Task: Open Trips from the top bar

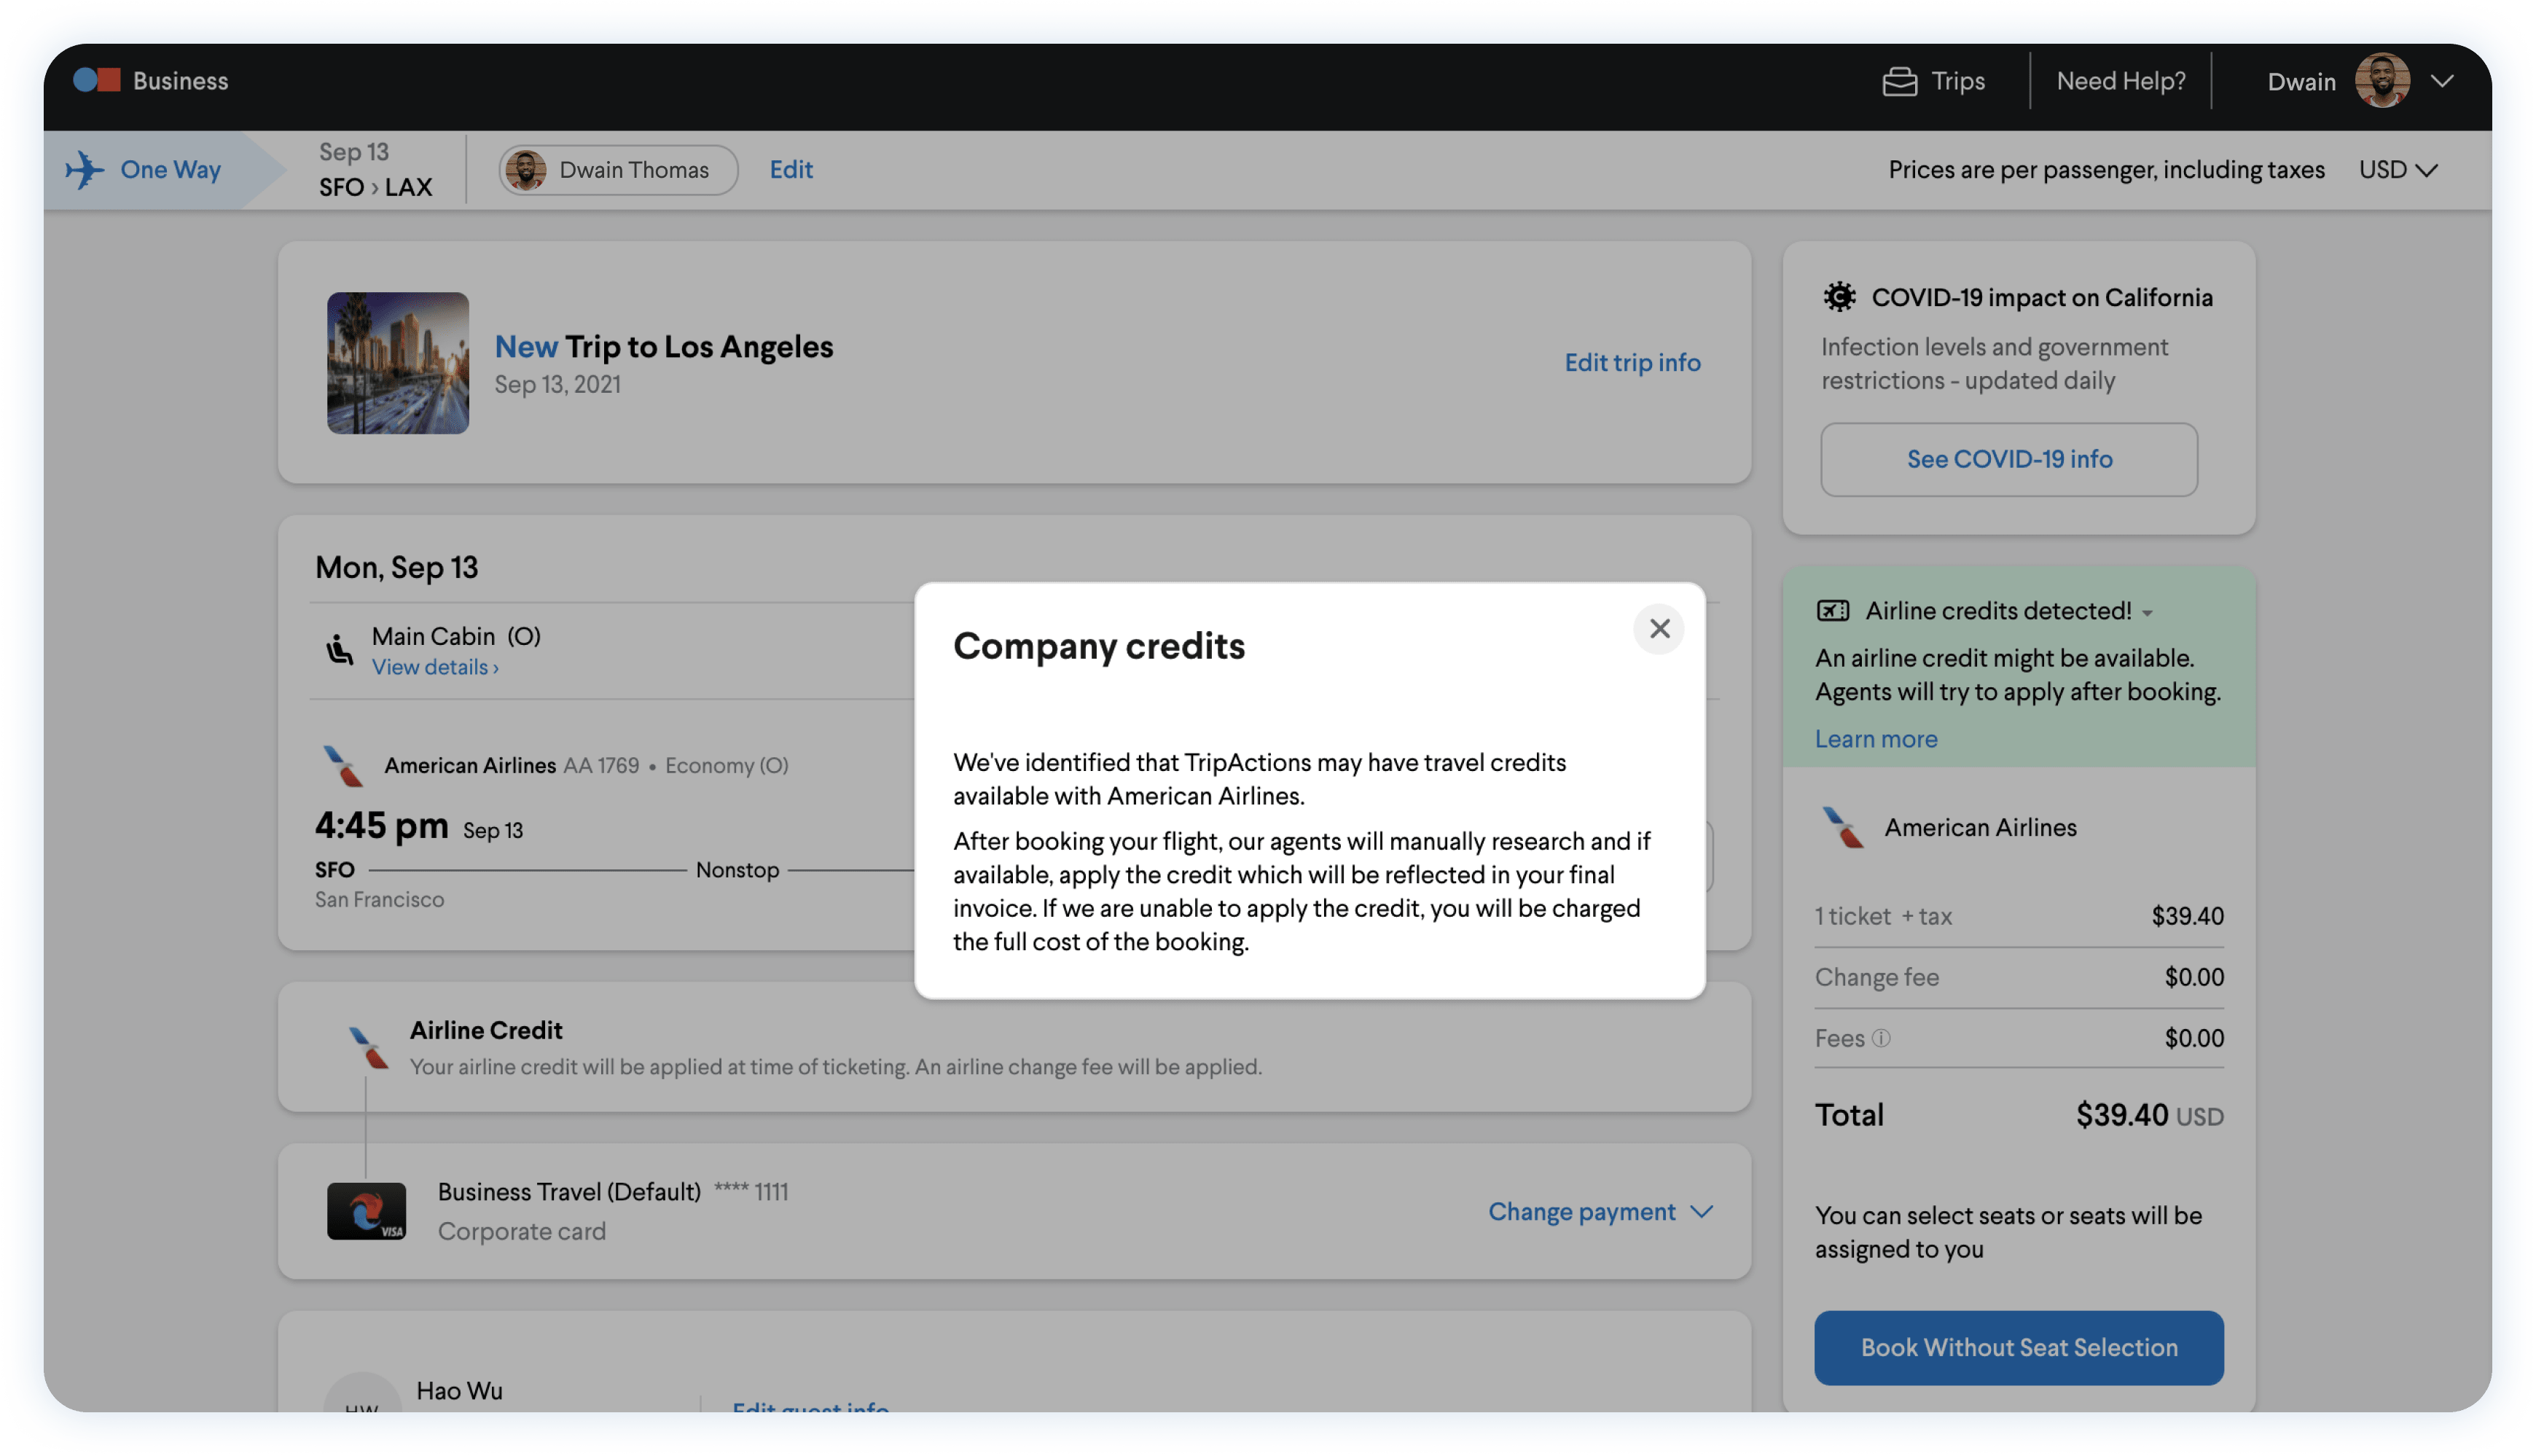Action: pyautogui.click(x=1934, y=80)
